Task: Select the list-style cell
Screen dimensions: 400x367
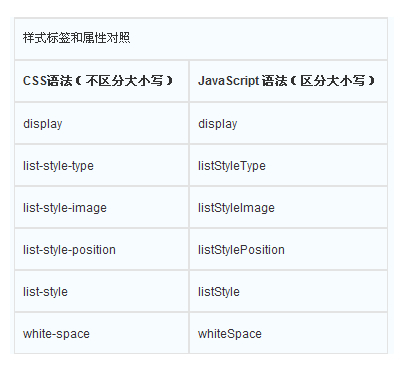Action: click(102, 292)
